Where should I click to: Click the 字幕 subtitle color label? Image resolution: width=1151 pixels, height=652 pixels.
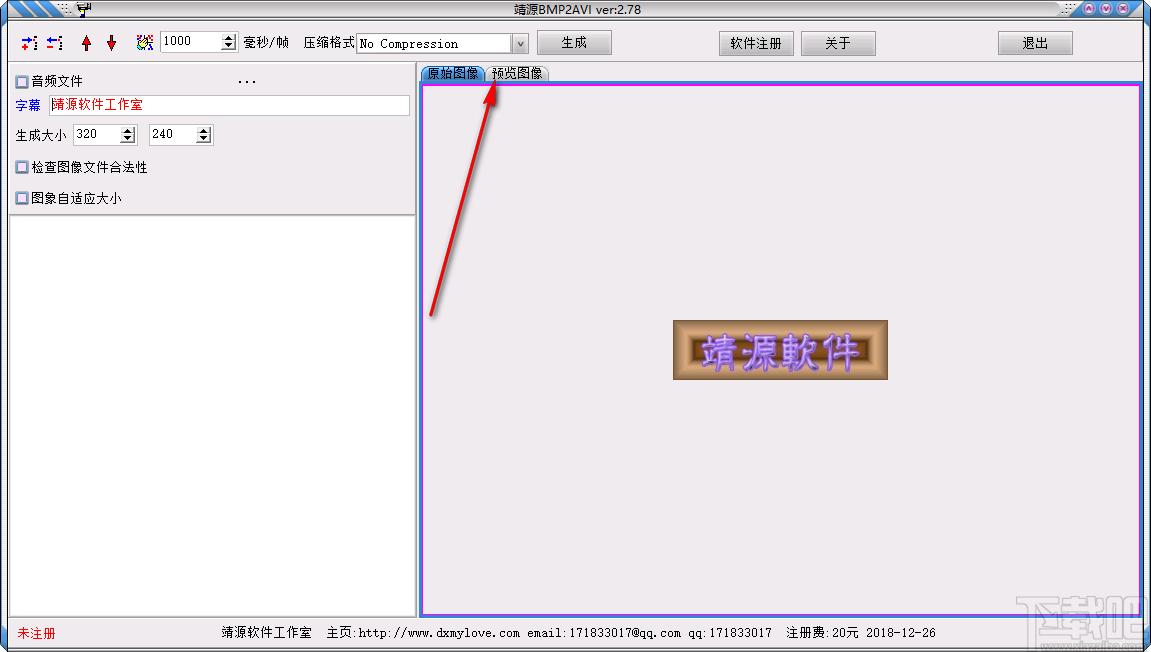point(28,106)
